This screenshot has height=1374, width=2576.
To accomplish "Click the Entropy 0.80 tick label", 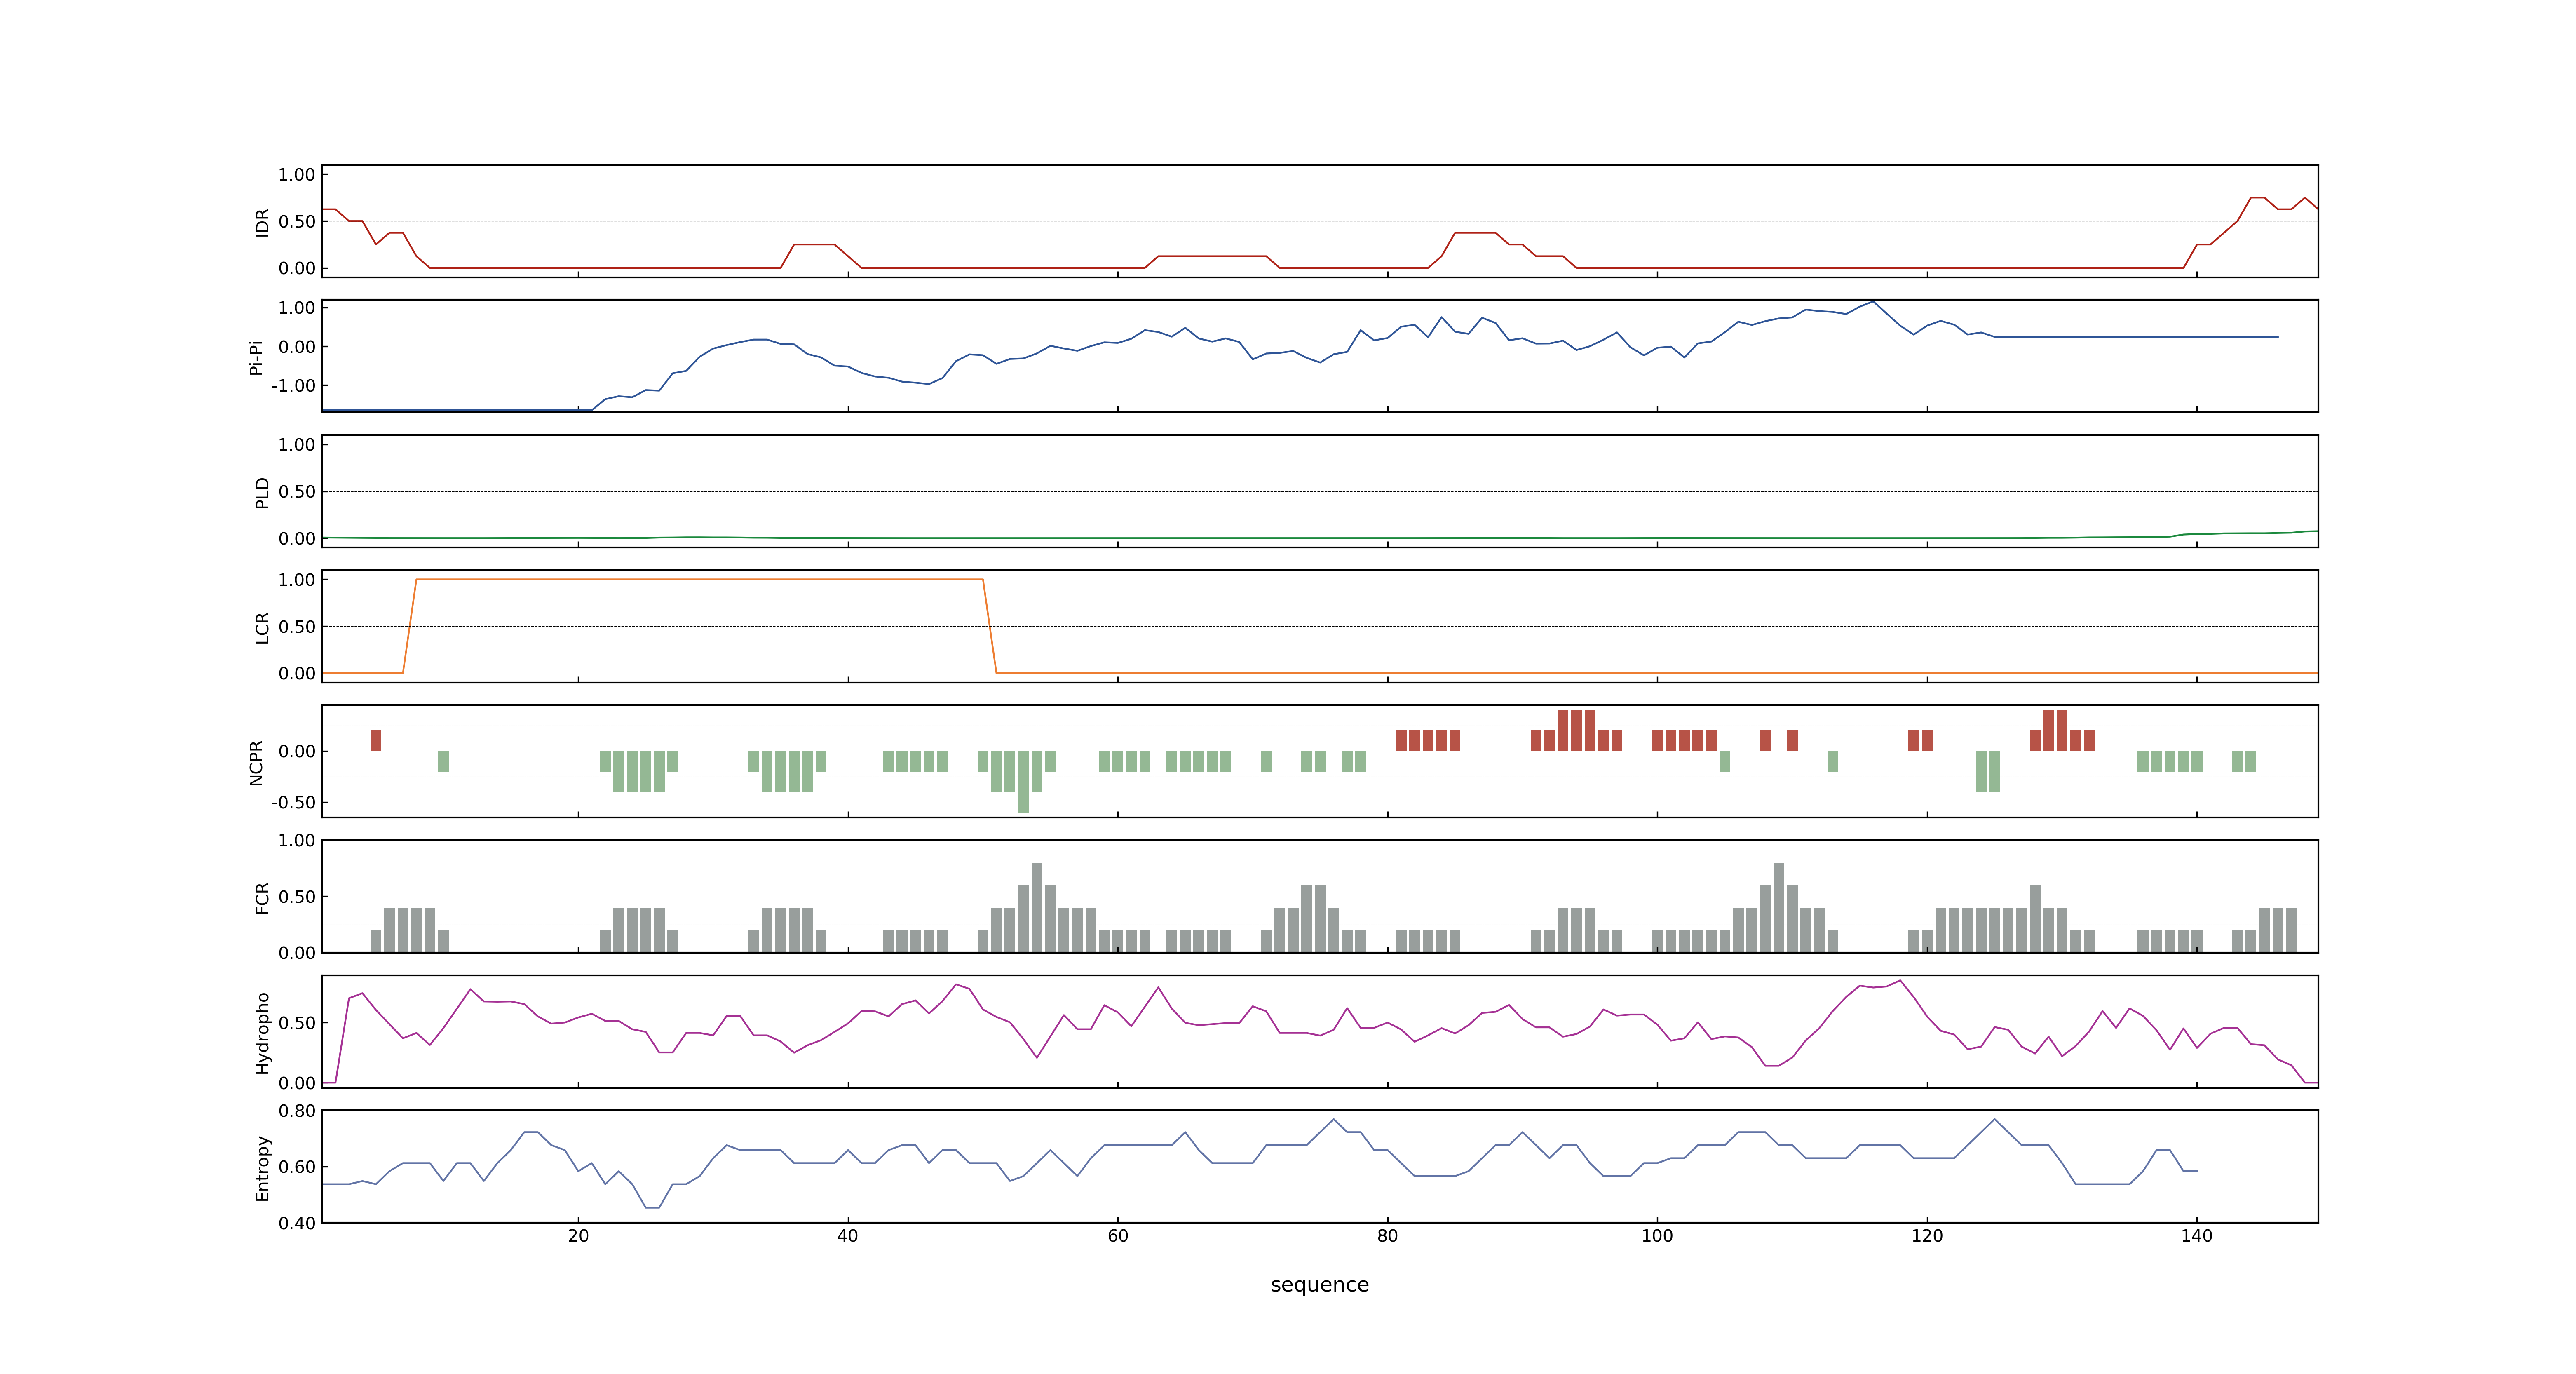I will tap(297, 1111).
